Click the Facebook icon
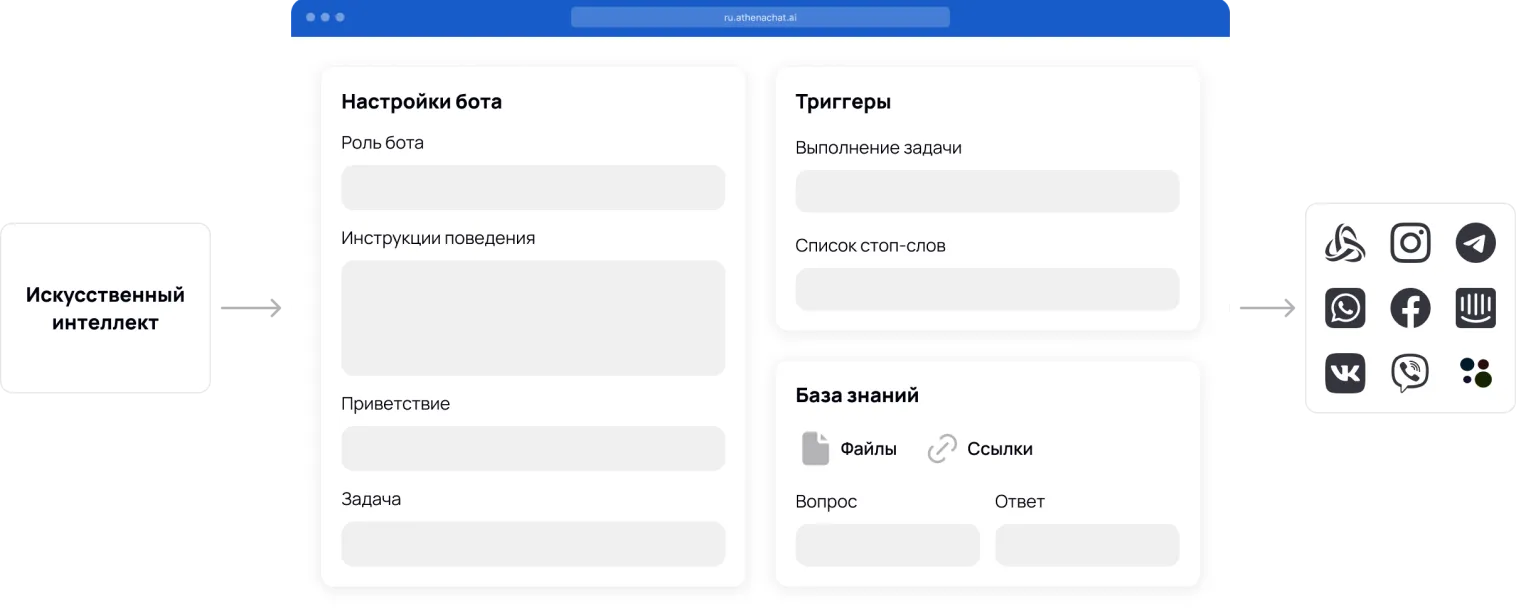 point(1410,308)
